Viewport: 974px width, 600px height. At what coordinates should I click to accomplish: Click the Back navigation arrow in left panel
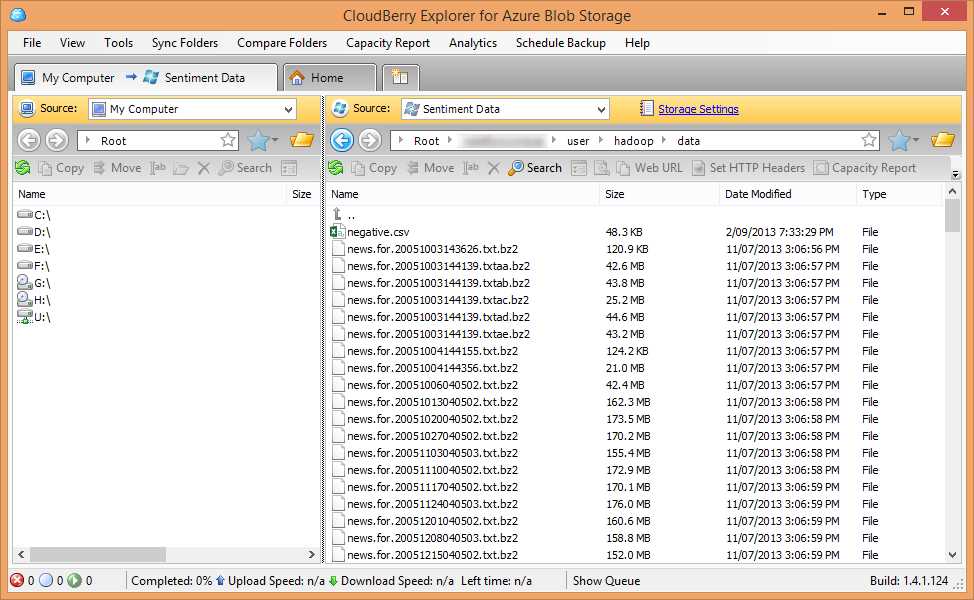(29, 140)
